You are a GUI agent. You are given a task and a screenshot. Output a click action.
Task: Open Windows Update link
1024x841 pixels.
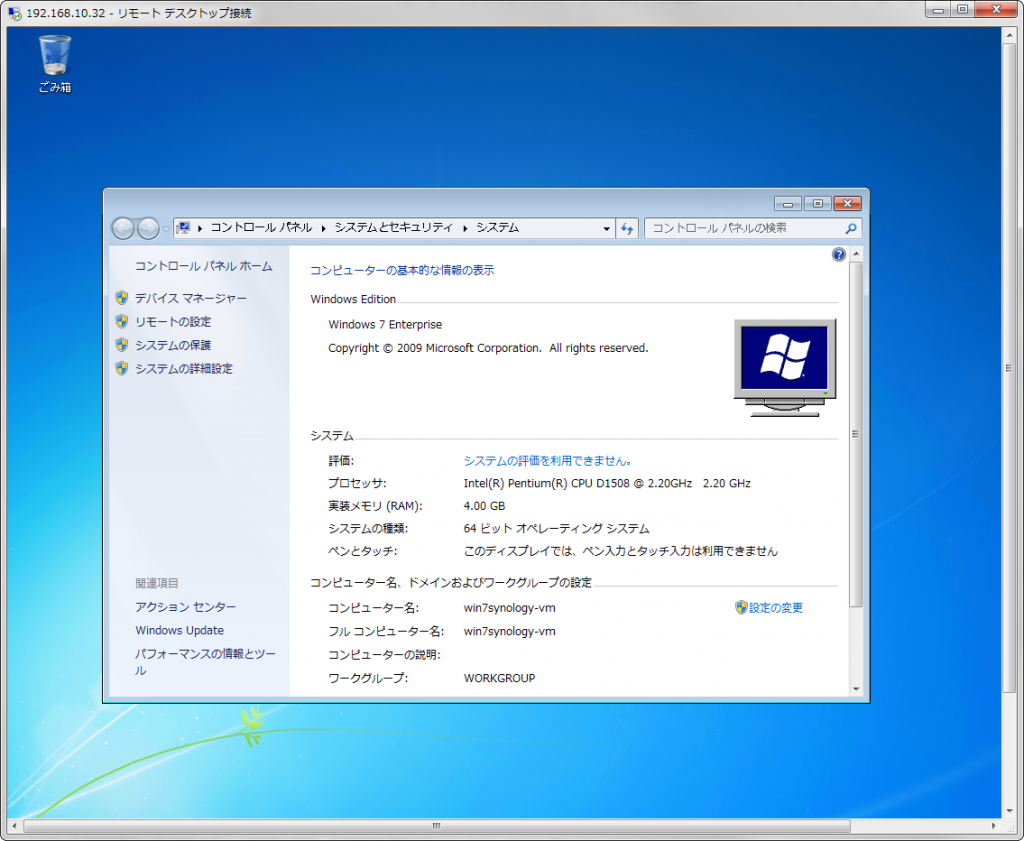pos(180,631)
